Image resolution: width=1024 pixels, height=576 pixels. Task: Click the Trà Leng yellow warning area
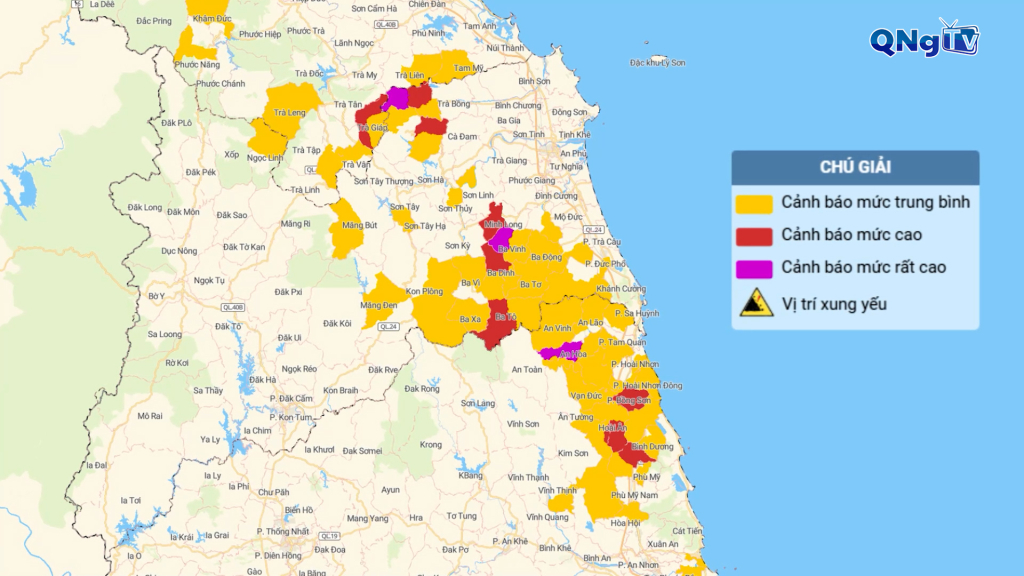287,116
